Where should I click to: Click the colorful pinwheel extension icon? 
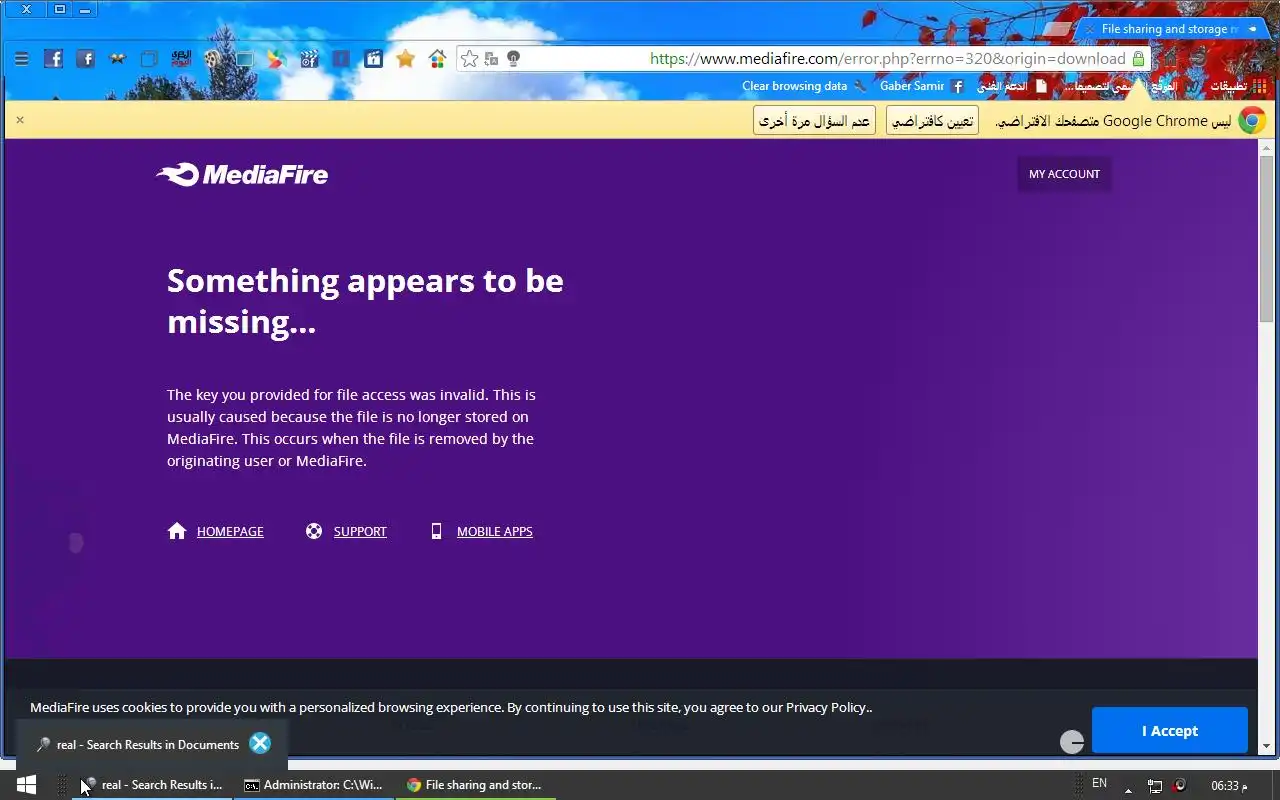coord(276,59)
